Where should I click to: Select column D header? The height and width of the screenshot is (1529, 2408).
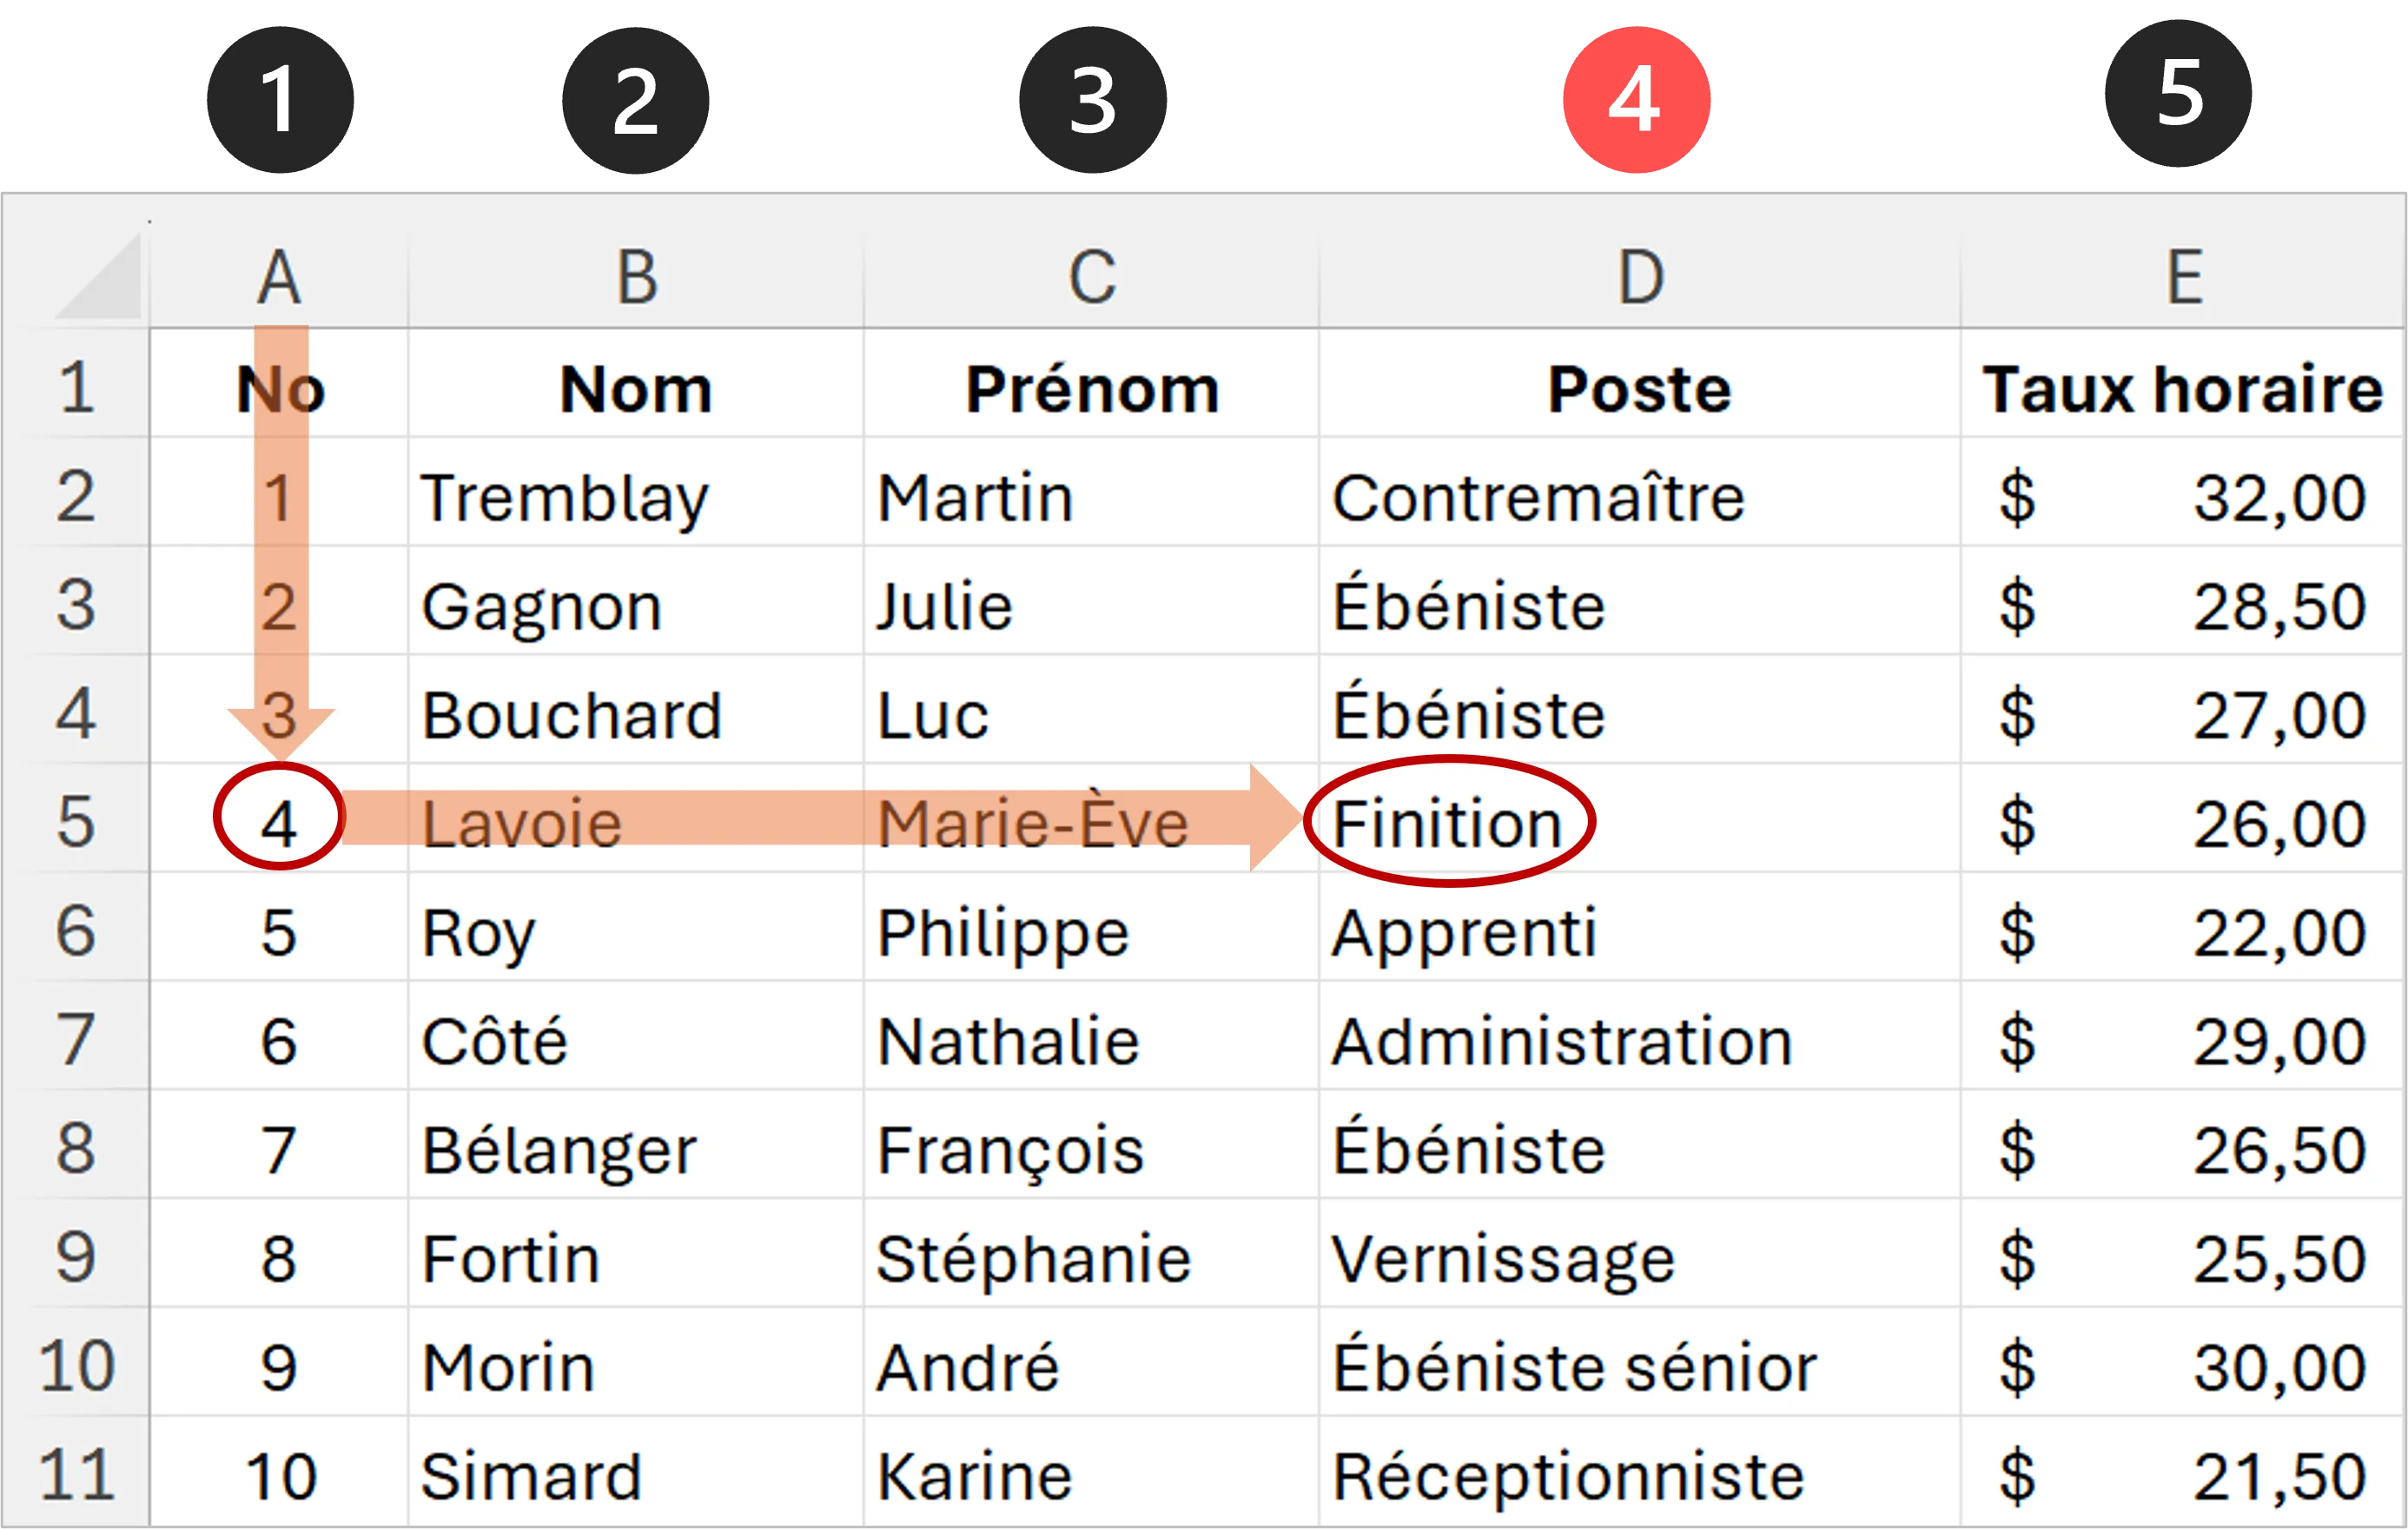click(x=1640, y=277)
